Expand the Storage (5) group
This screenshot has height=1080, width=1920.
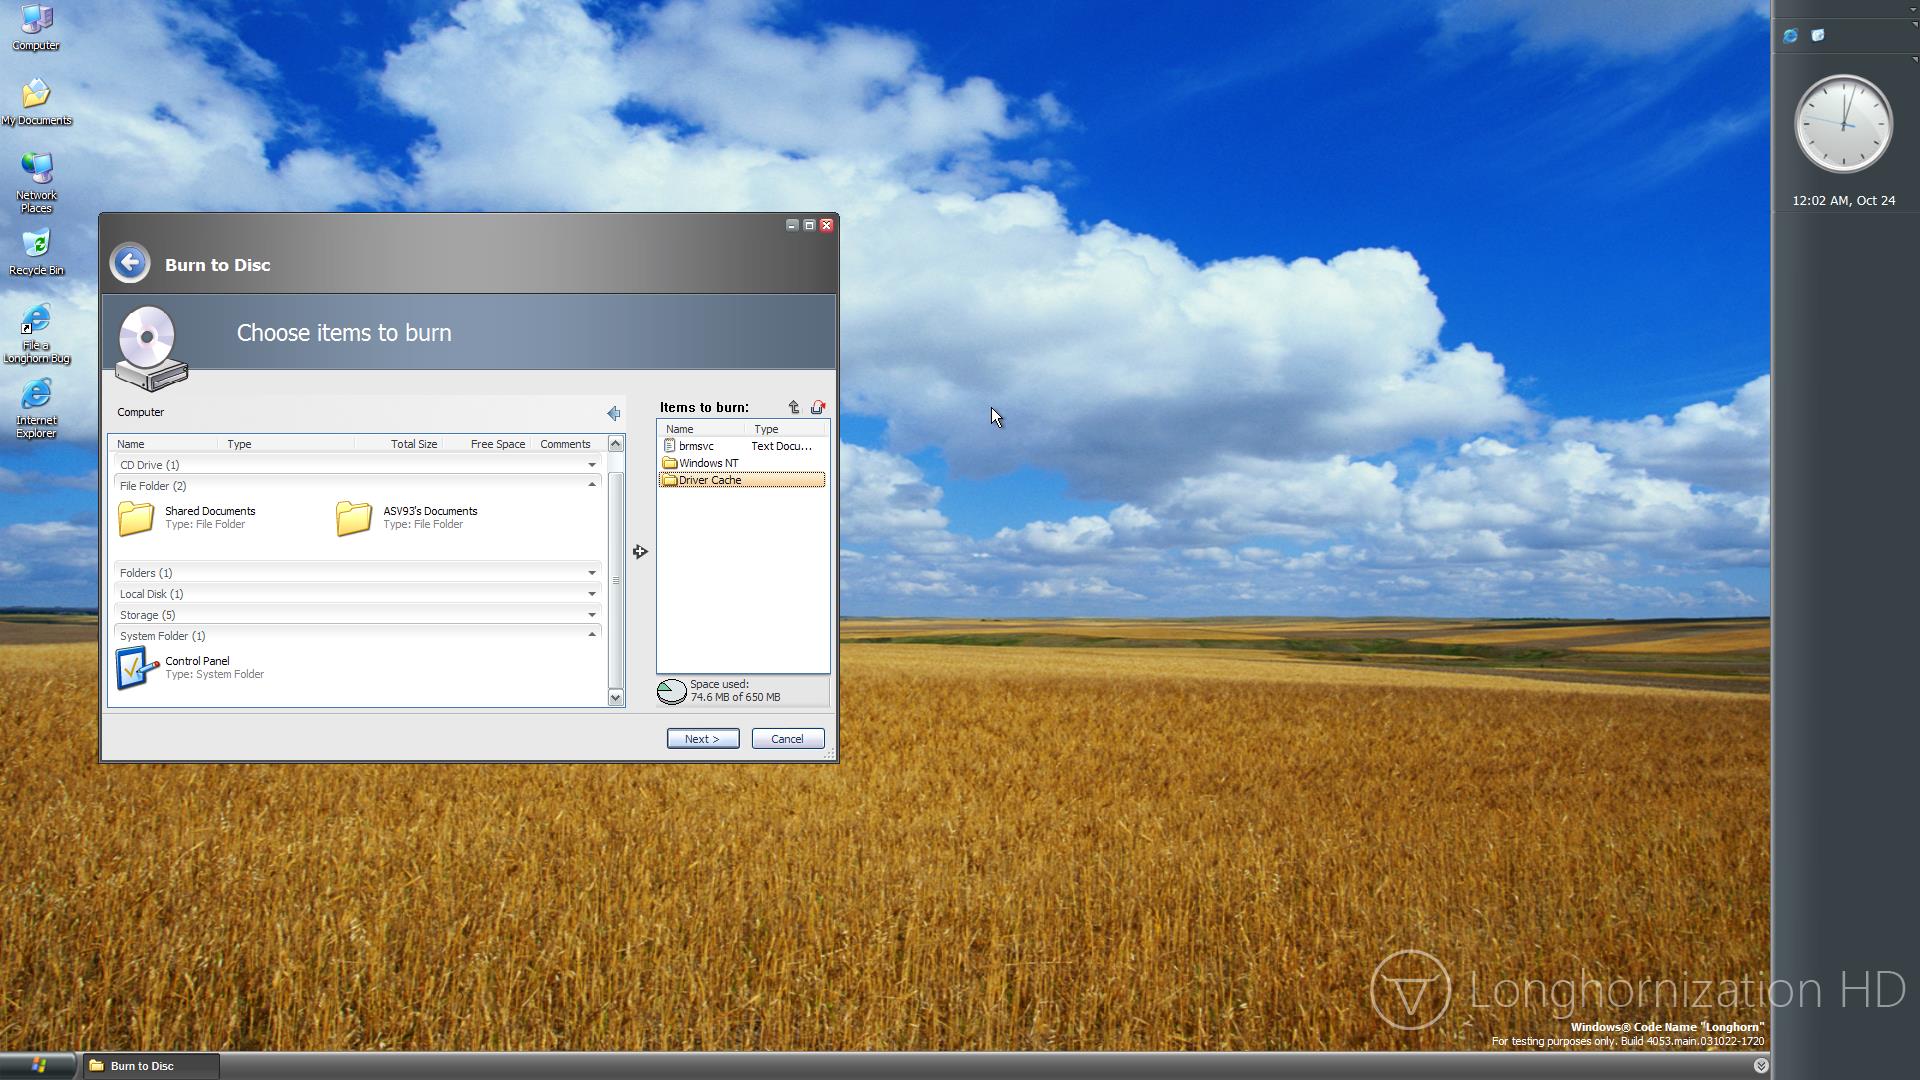click(x=591, y=615)
